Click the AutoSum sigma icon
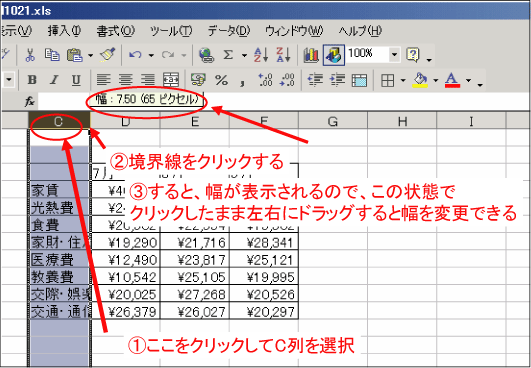The height and width of the screenshot is (368, 531). [x=228, y=55]
